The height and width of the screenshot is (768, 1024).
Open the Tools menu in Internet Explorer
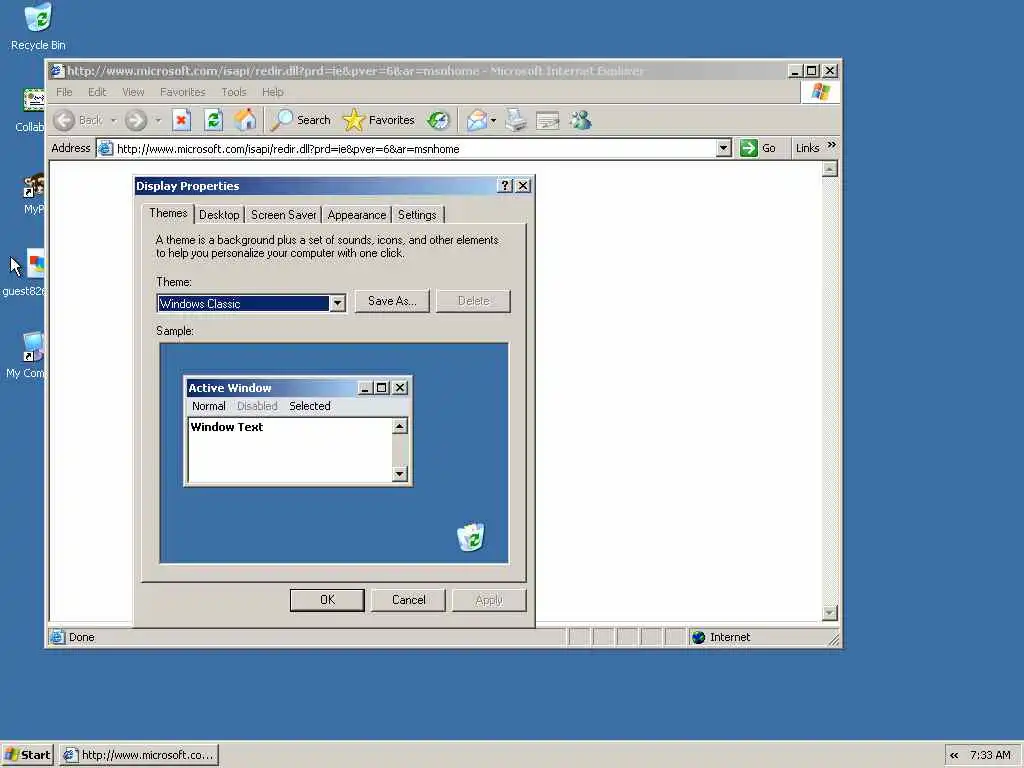234,92
